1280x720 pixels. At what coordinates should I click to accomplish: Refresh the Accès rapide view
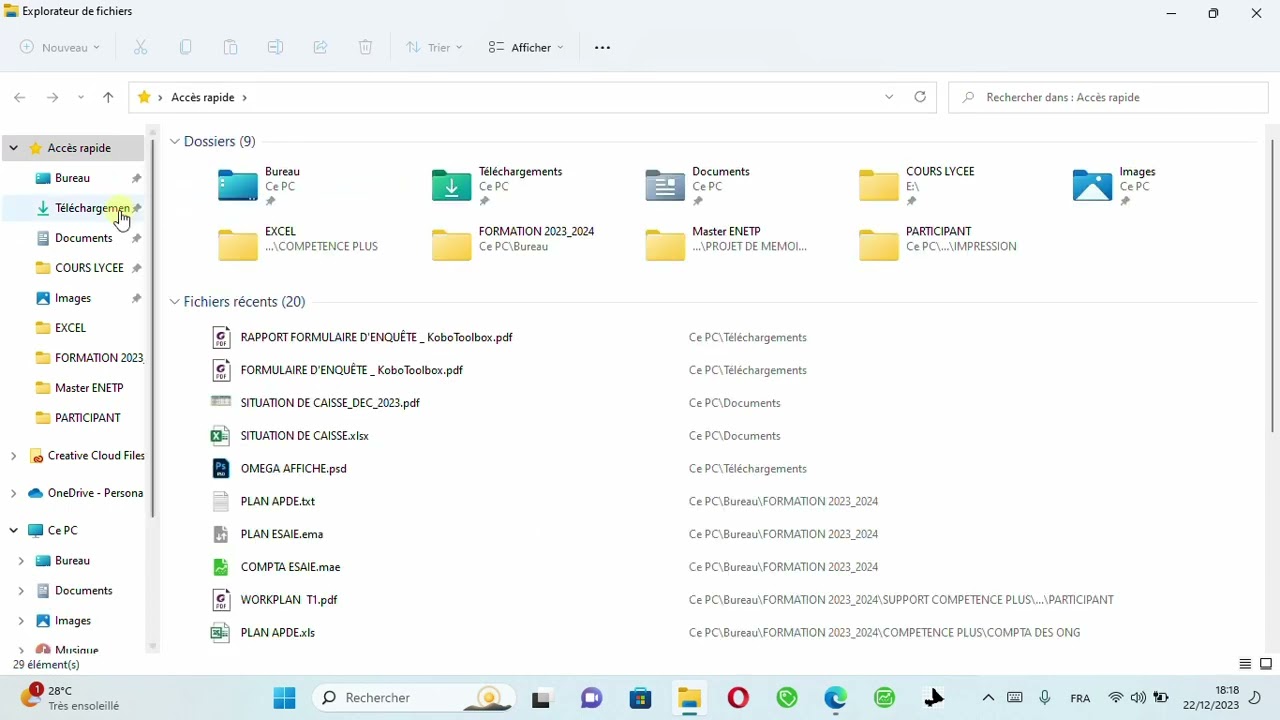point(920,97)
